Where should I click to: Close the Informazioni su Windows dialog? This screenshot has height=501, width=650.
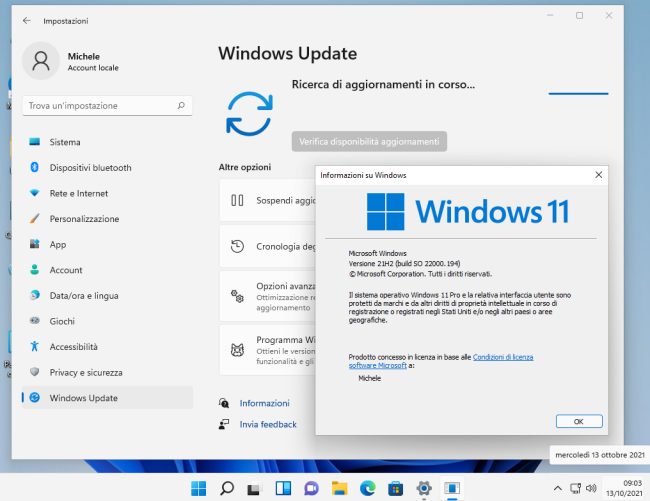tap(599, 175)
